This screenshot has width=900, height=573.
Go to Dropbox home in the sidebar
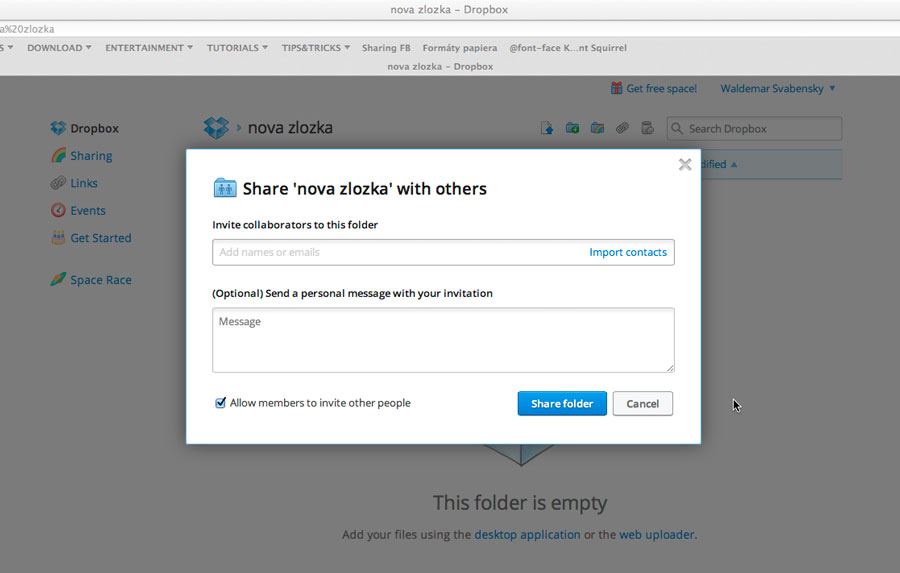pyautogui.click(x=94, y=128)
